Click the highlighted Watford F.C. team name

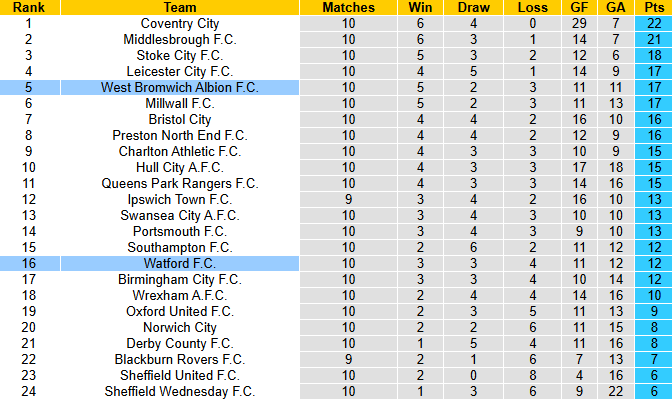coord(180,263)
